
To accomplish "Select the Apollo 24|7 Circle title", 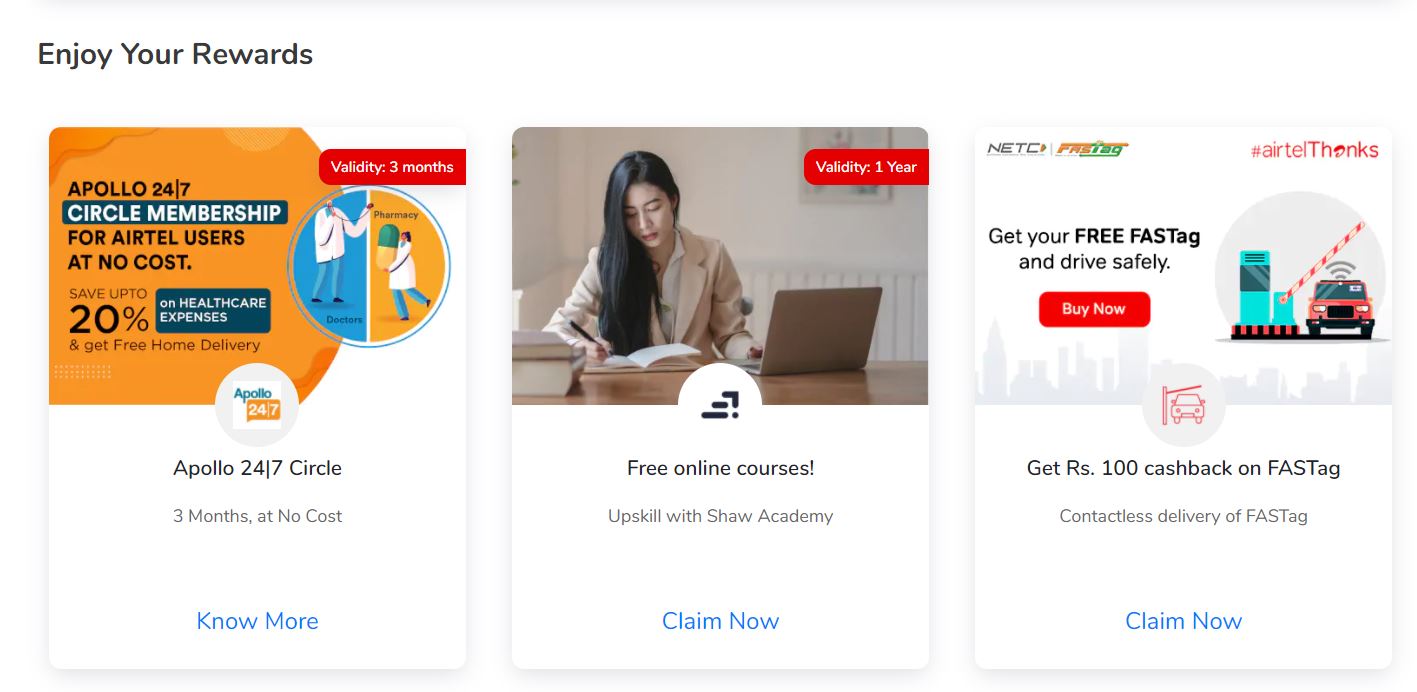I will tap(257, 468).
